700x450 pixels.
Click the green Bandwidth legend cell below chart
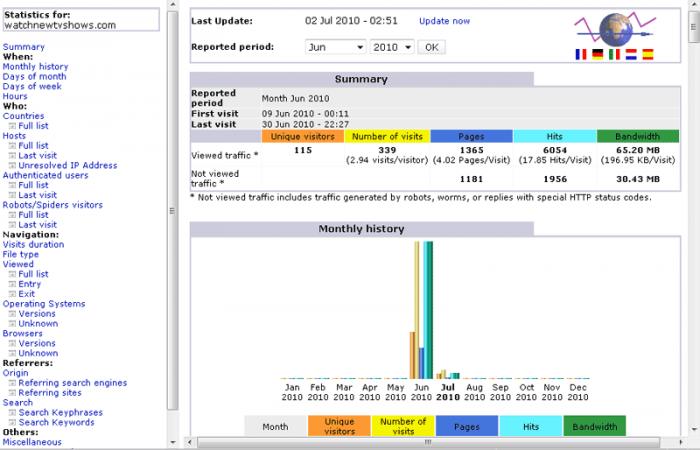coord(594,427)
